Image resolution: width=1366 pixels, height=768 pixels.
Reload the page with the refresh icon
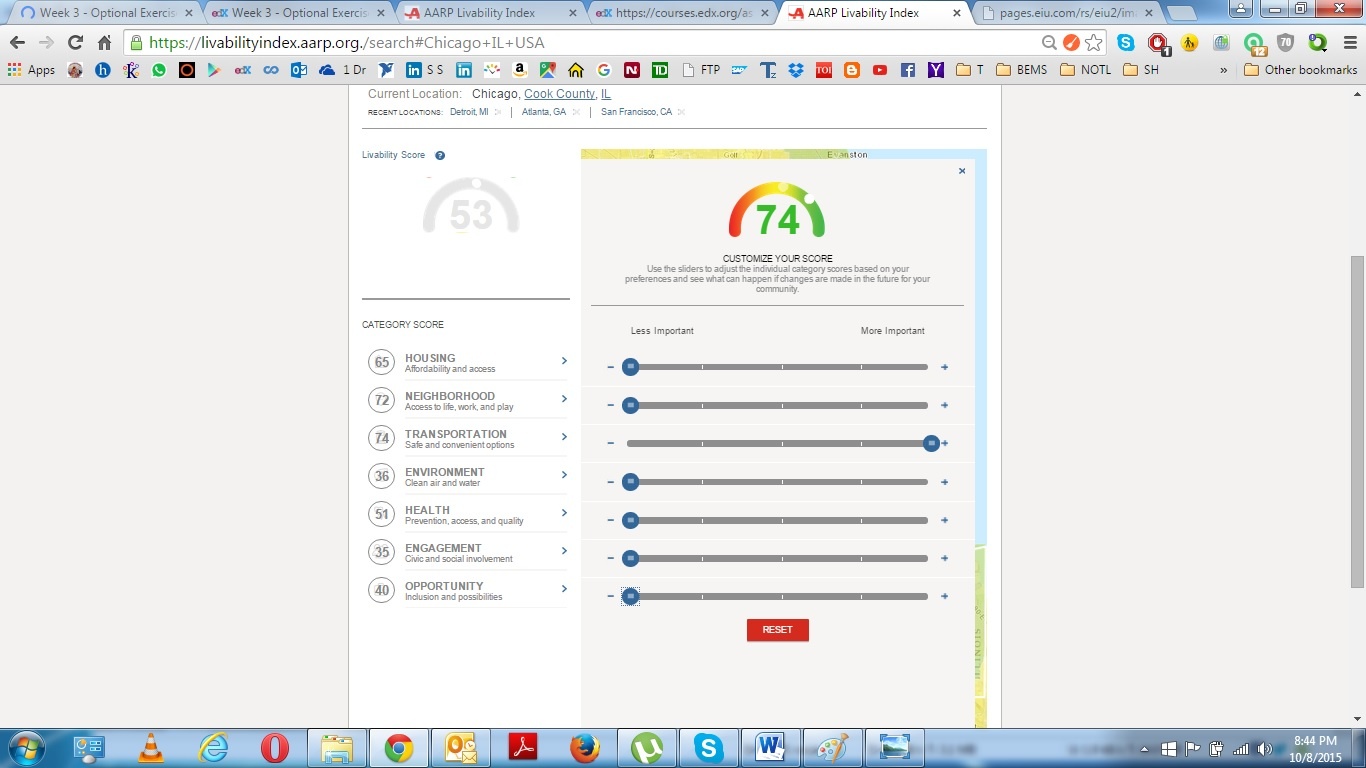75,43
